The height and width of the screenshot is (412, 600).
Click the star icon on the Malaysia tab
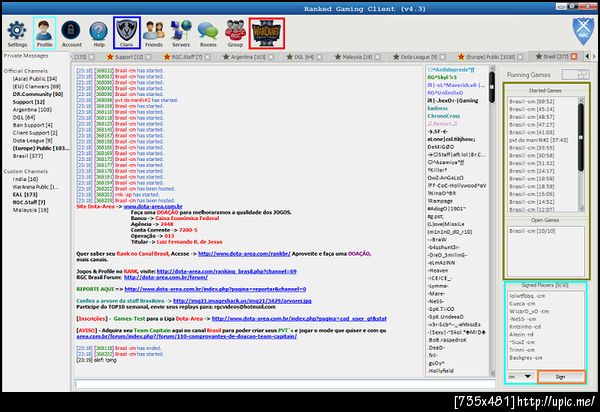338,57
